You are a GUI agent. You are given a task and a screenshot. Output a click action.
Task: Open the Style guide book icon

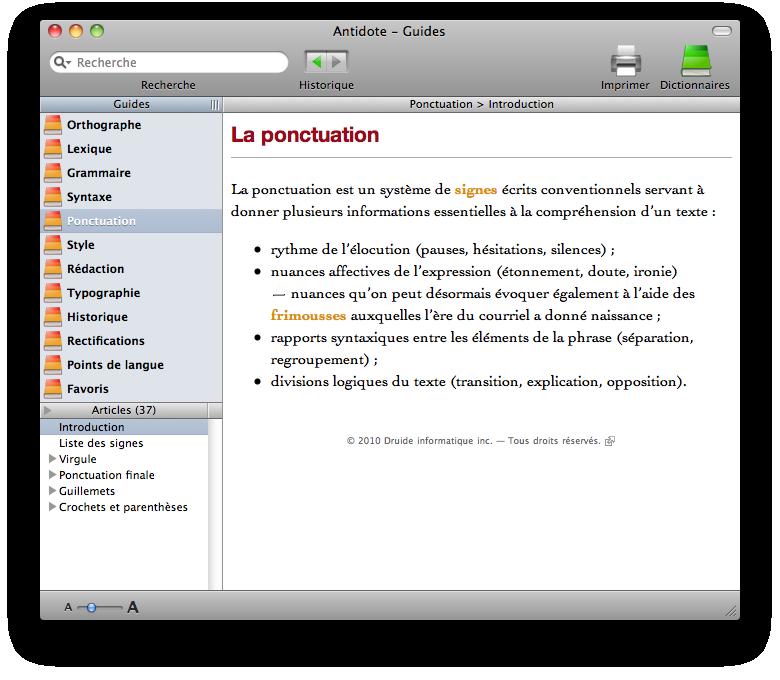(53, 245)
